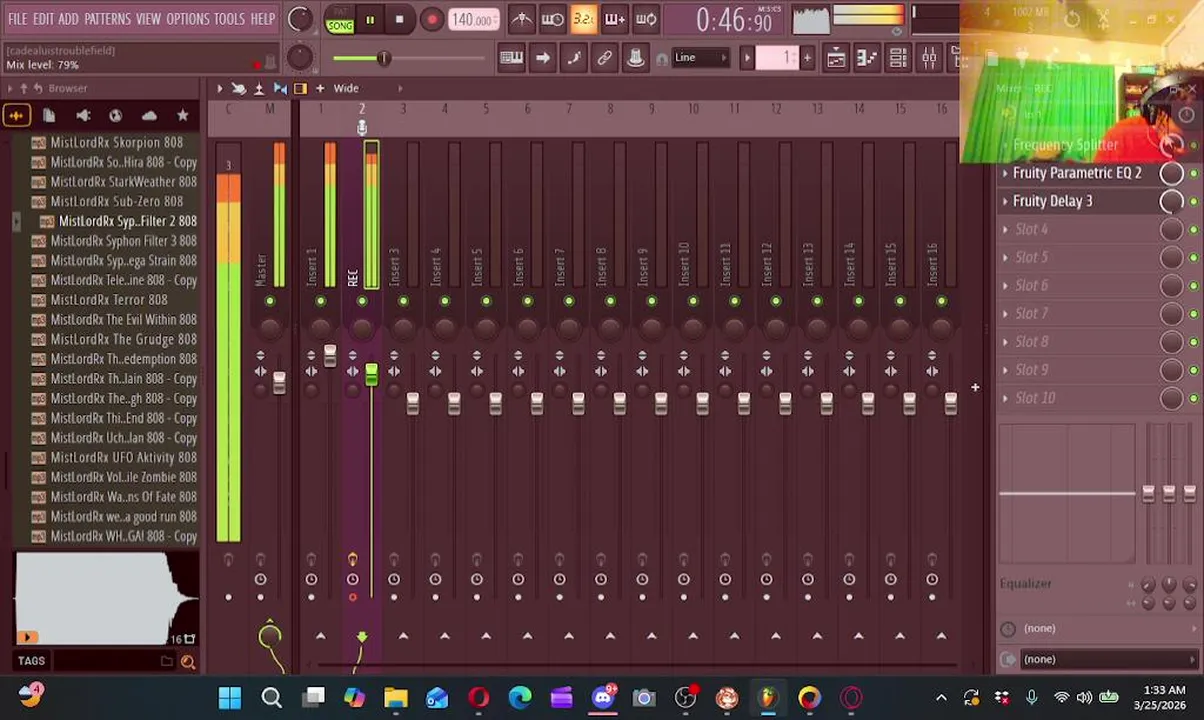1204x720 pixels.
Task: Click the pattern selector number field
Action: 777,58
